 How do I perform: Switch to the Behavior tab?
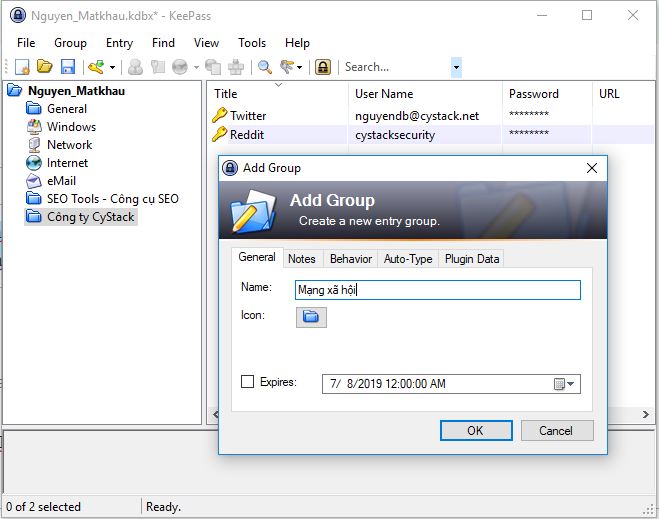[x=351, y=258]
